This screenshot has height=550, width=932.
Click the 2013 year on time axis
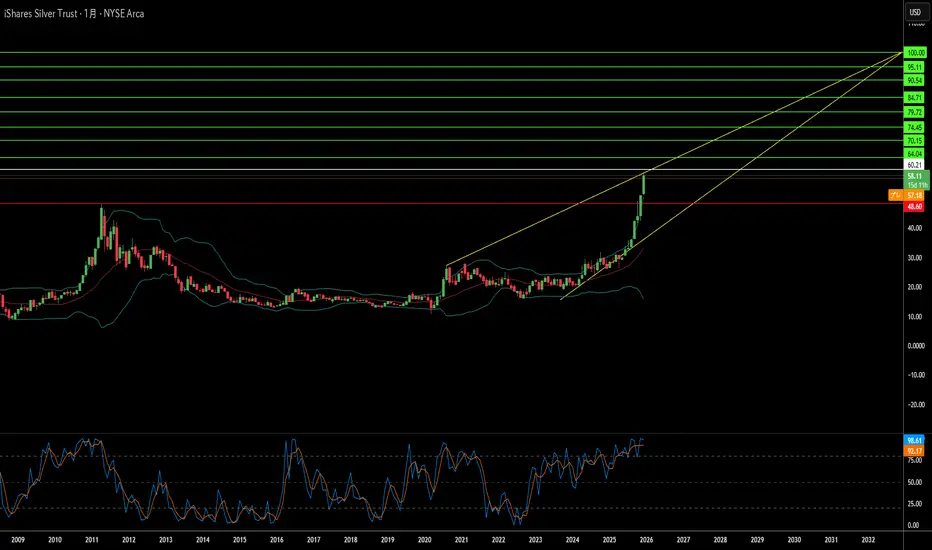pos(166,540)
